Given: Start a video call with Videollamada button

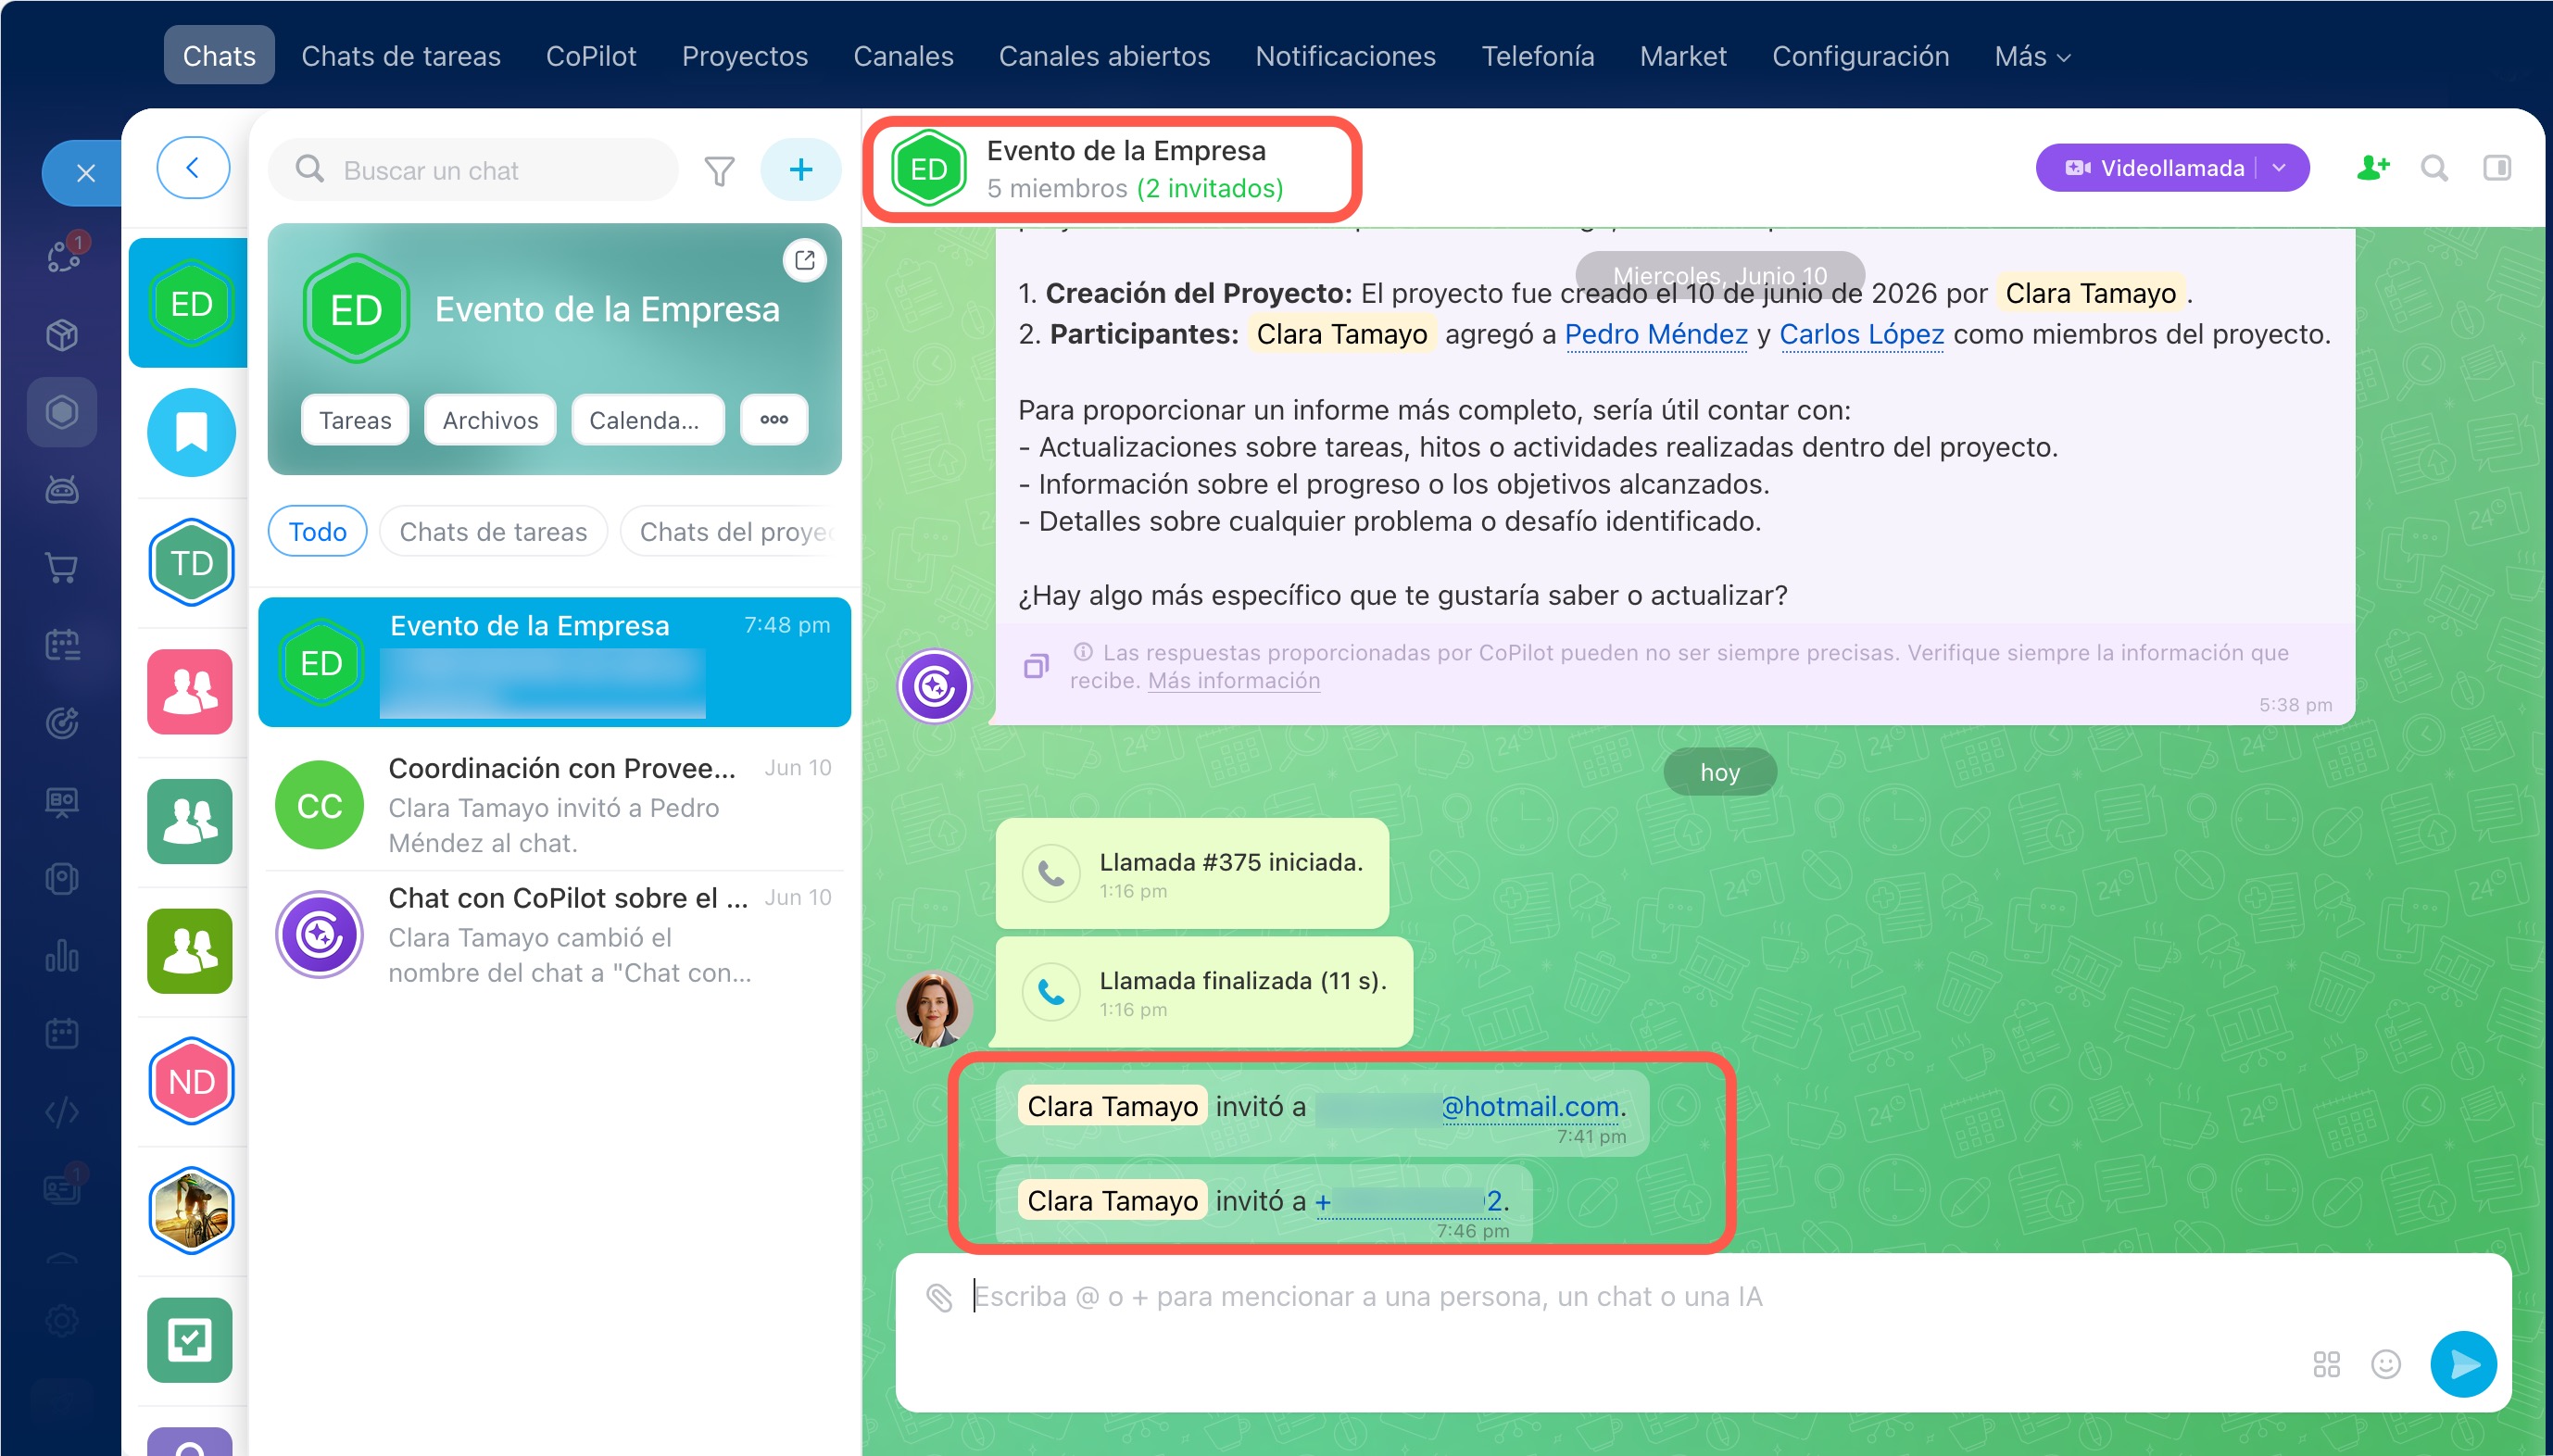Looking at the screenshot, I should click(x=2155, y=168).
